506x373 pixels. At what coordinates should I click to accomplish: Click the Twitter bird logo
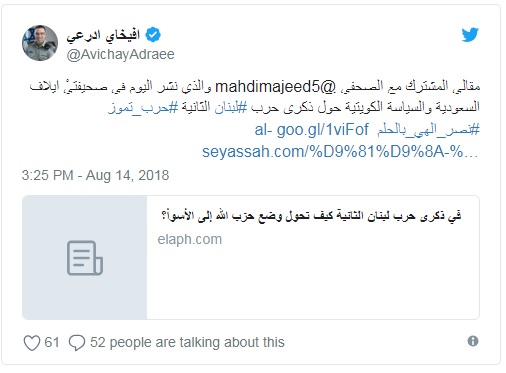point(470,34)
